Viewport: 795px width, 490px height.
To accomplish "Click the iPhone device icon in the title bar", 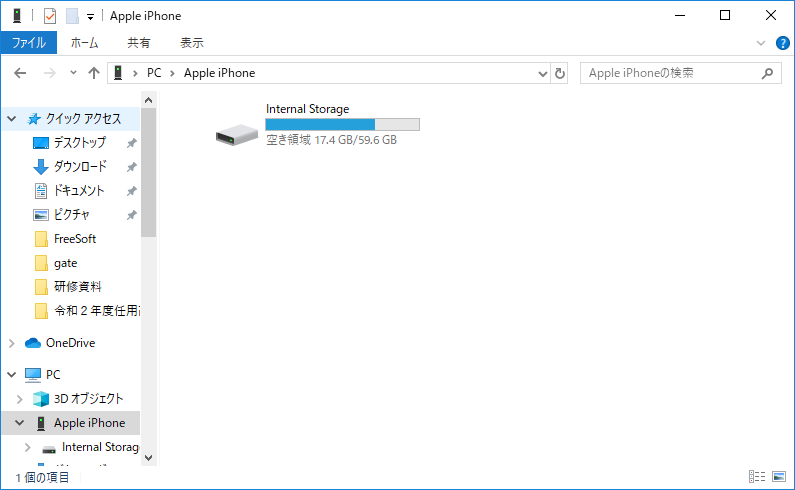I will [x=17, y=16].
